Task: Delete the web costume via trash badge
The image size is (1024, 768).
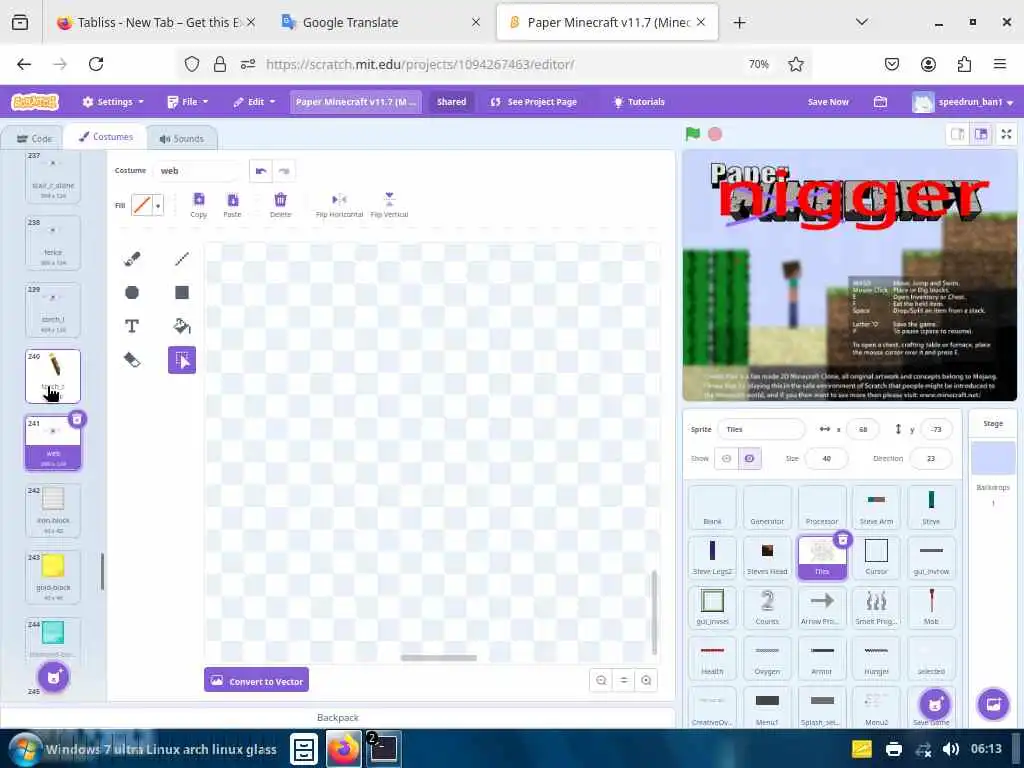Action: click(x=77, y=419)
